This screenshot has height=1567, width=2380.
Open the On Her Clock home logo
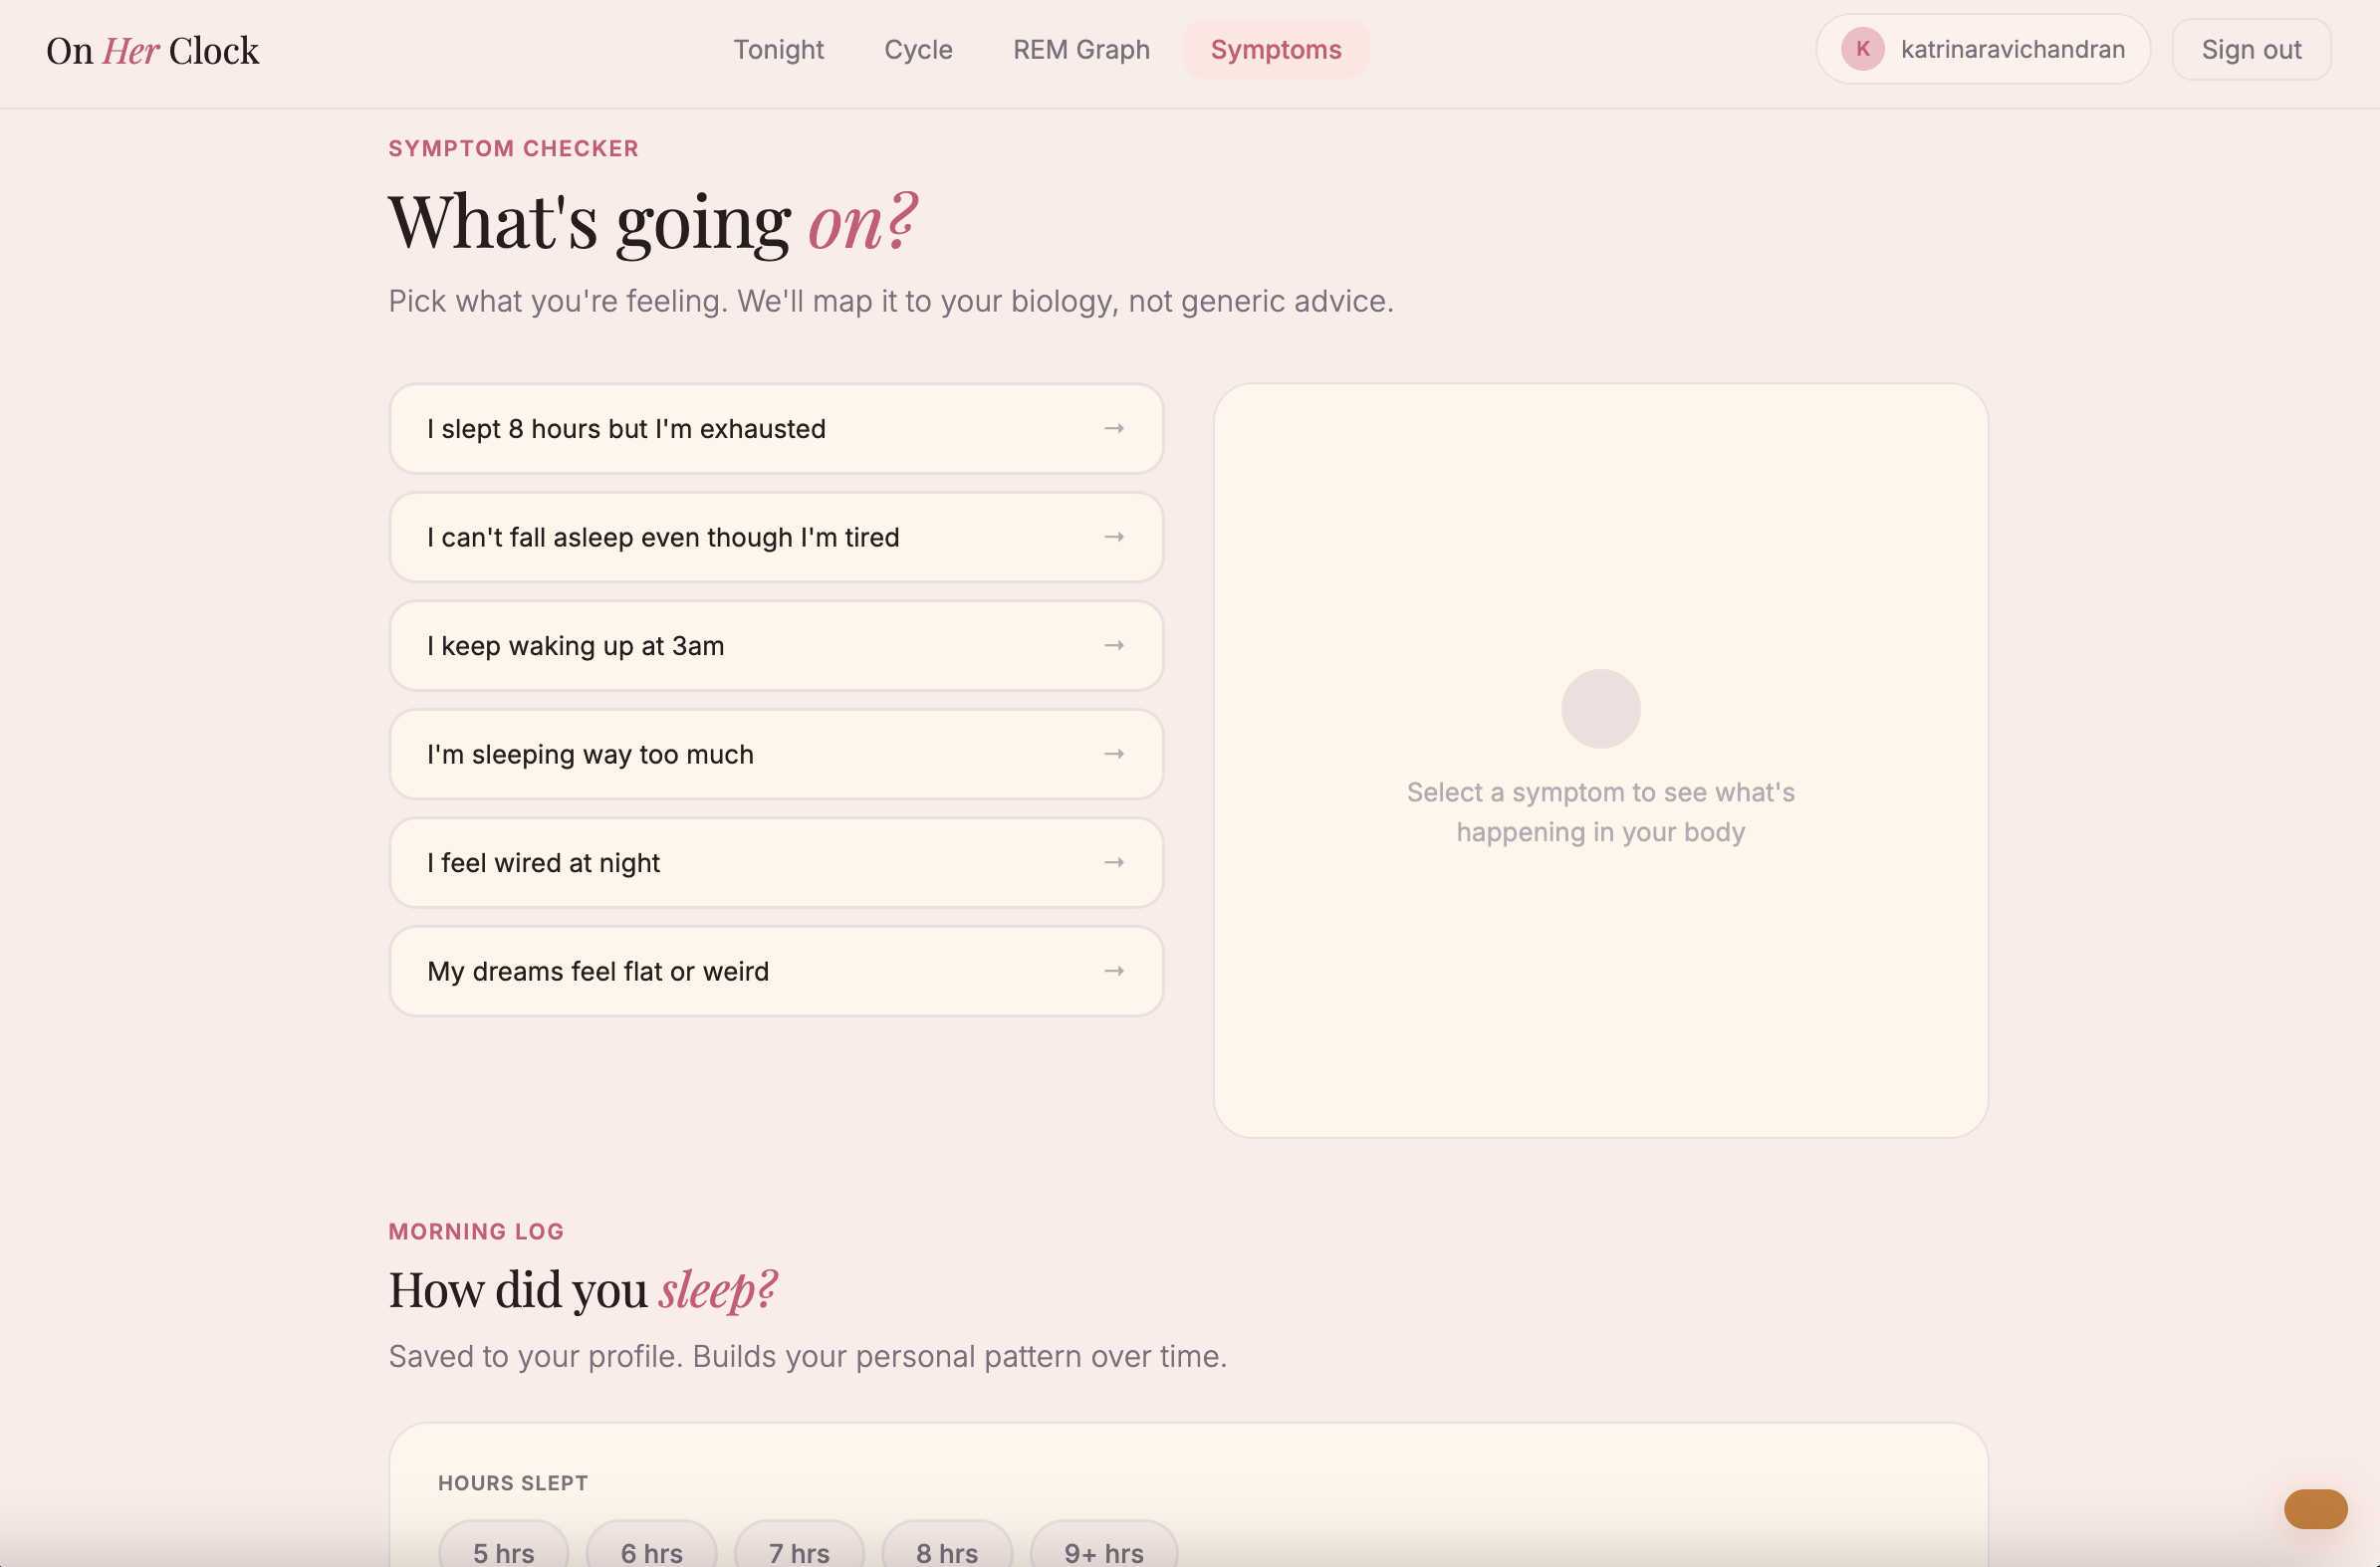click(x=152, y=51)
